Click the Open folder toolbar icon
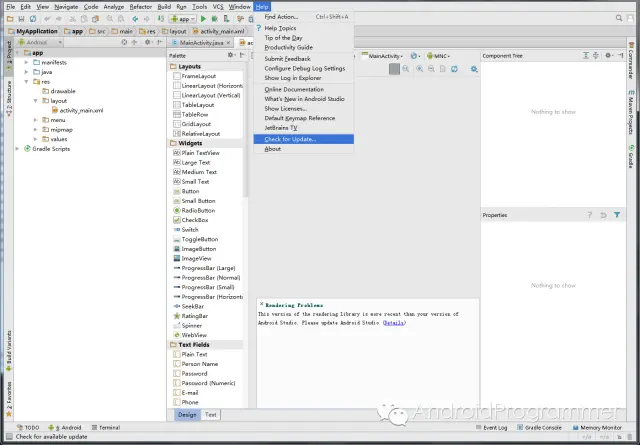Screen dimensions: 640x445 click(x=10, y=19)
